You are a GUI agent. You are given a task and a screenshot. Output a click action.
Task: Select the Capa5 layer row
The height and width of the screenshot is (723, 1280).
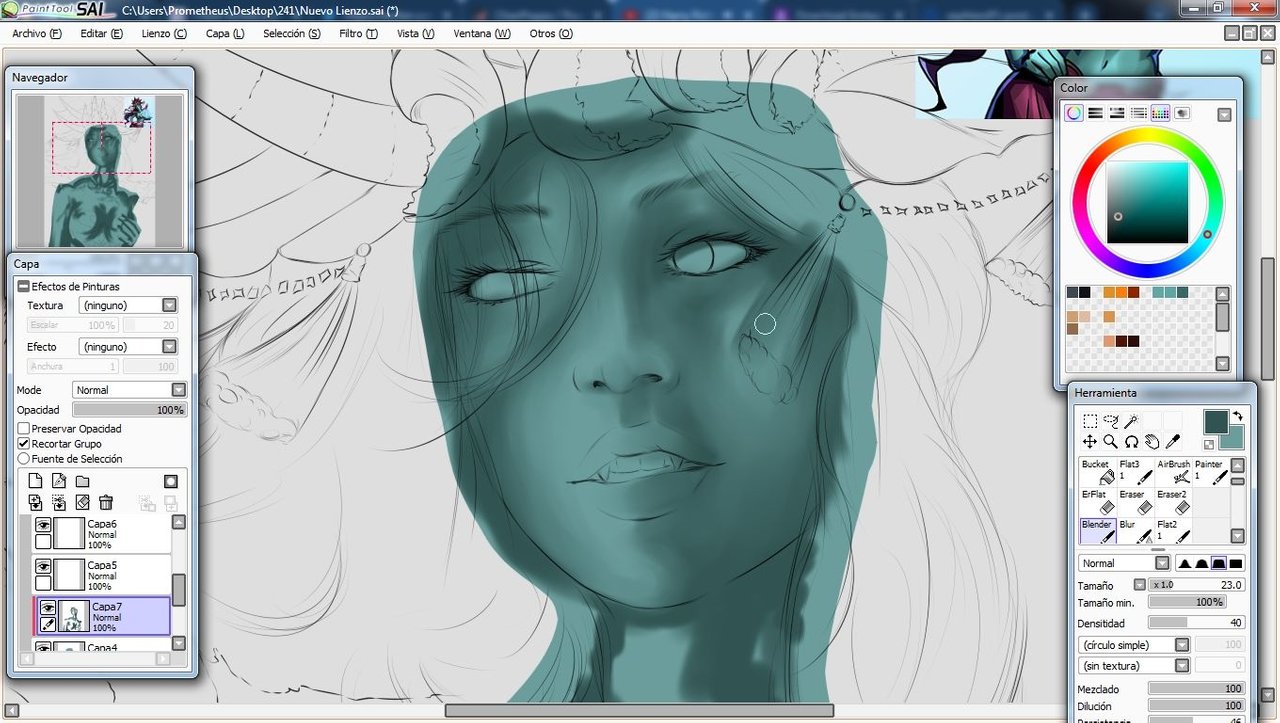[x=101, y=575]
